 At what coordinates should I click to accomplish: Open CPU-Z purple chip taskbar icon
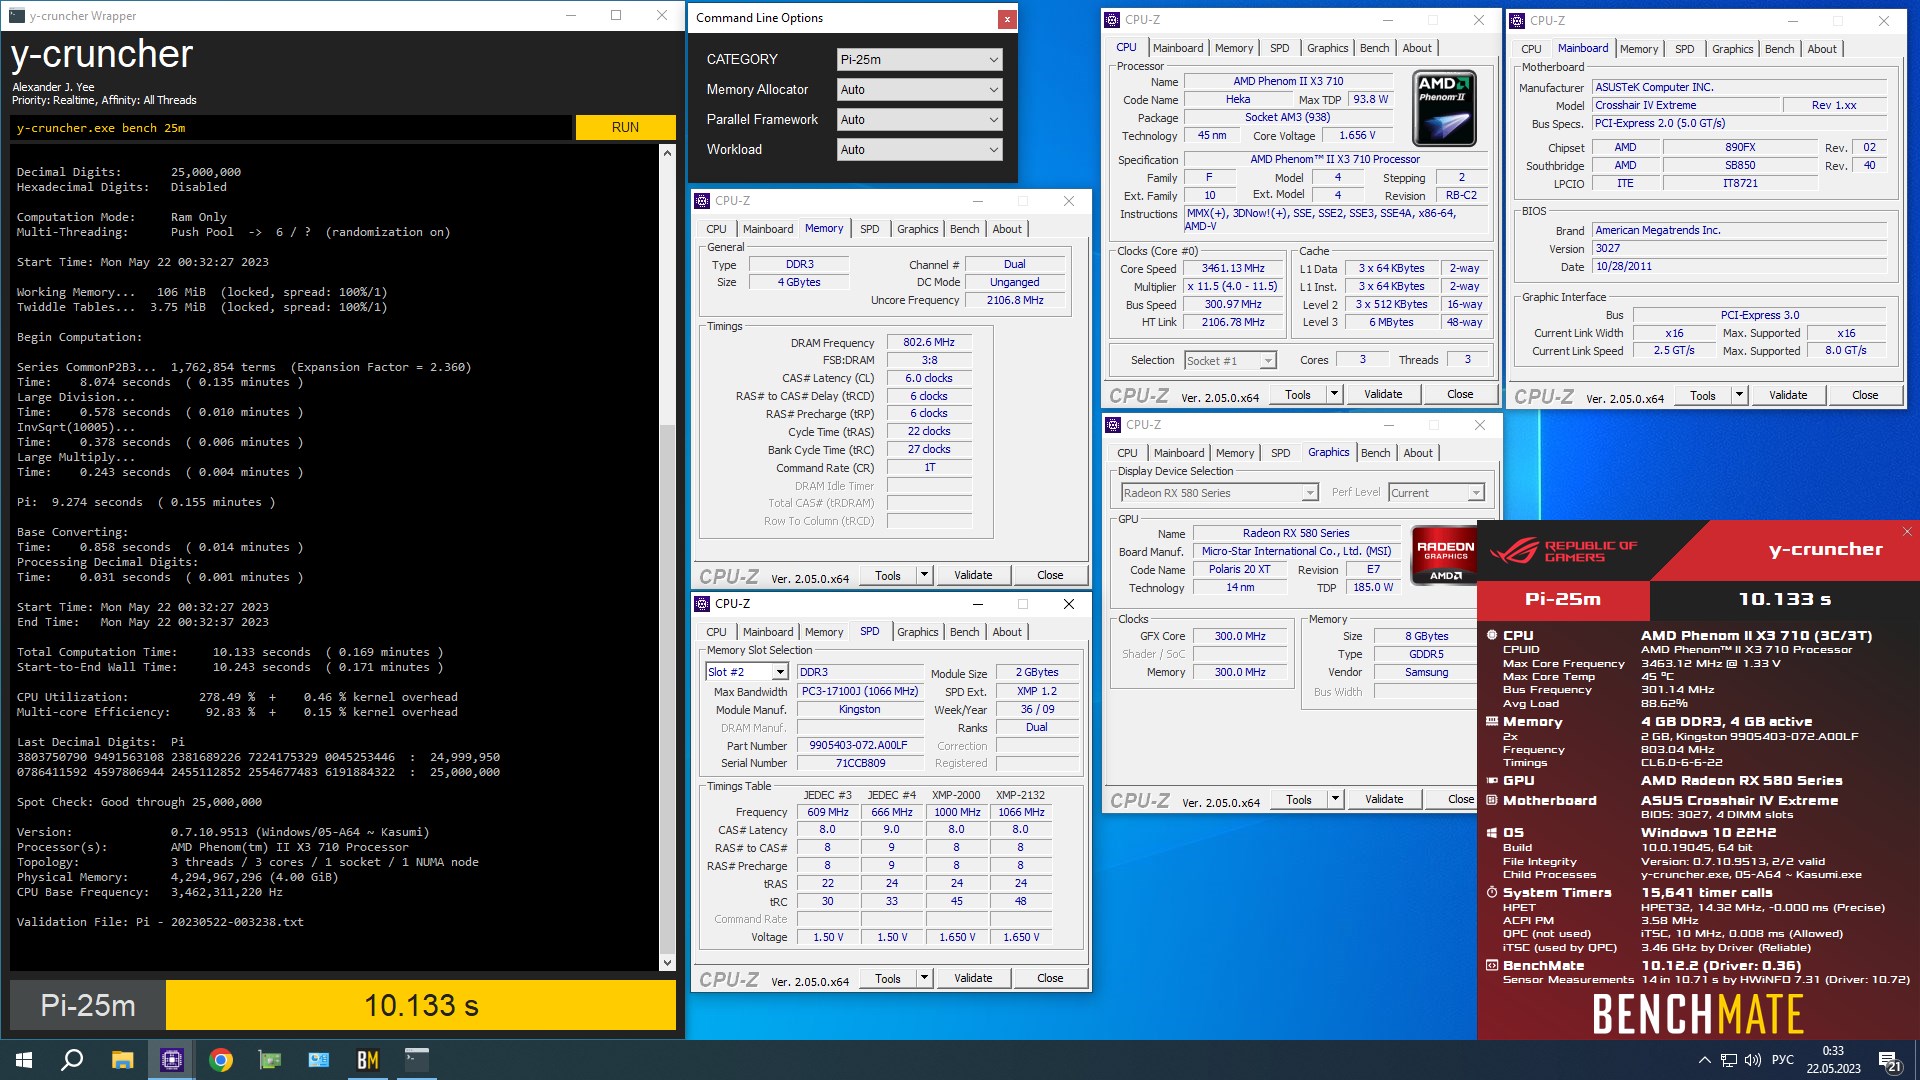pyautogui.click(x=172, y=1060)
